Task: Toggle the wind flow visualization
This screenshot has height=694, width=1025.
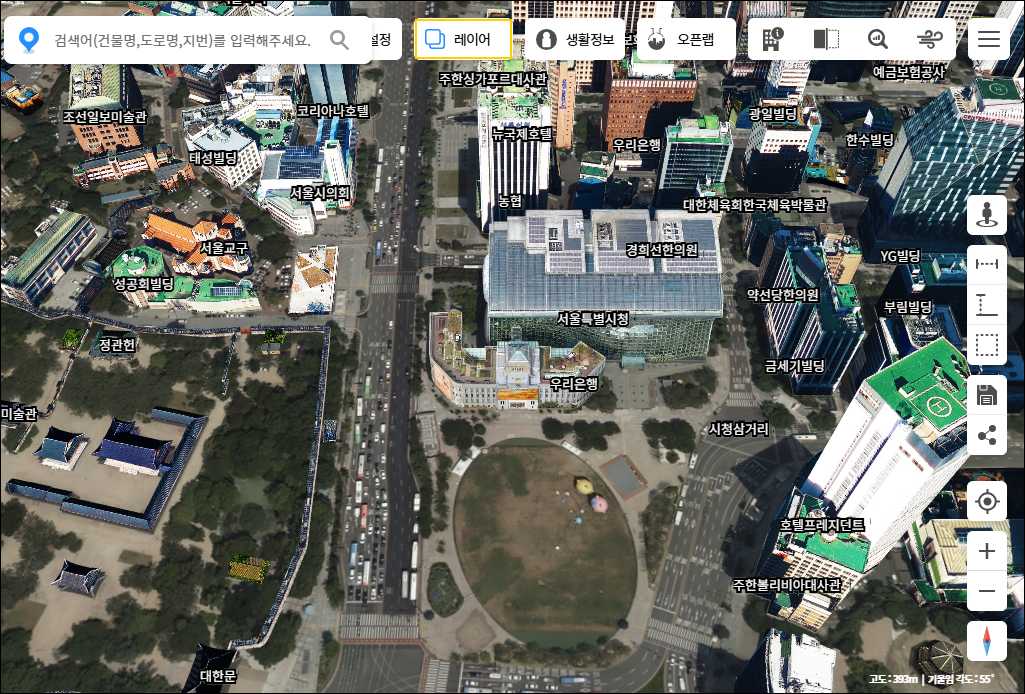Action: tap(930, 39)
